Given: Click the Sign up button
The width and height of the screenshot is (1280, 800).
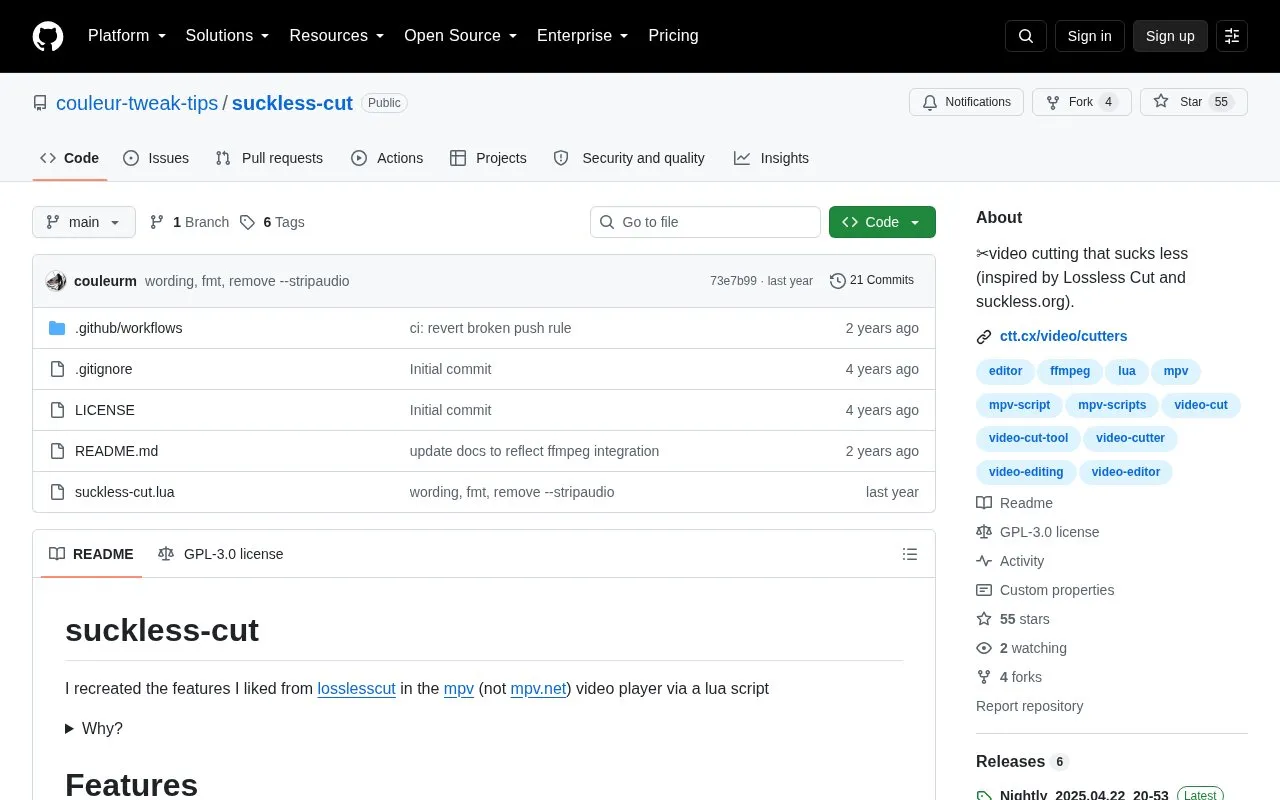Looking at the screenshot, I should pos(1170,36).
